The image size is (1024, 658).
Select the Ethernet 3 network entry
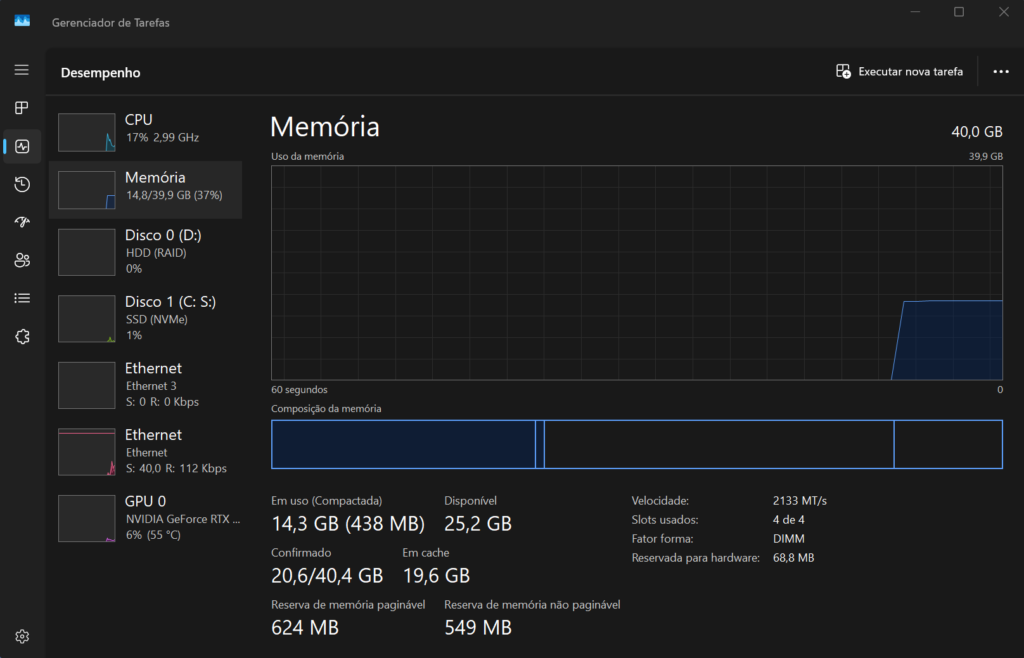point(146,385)
